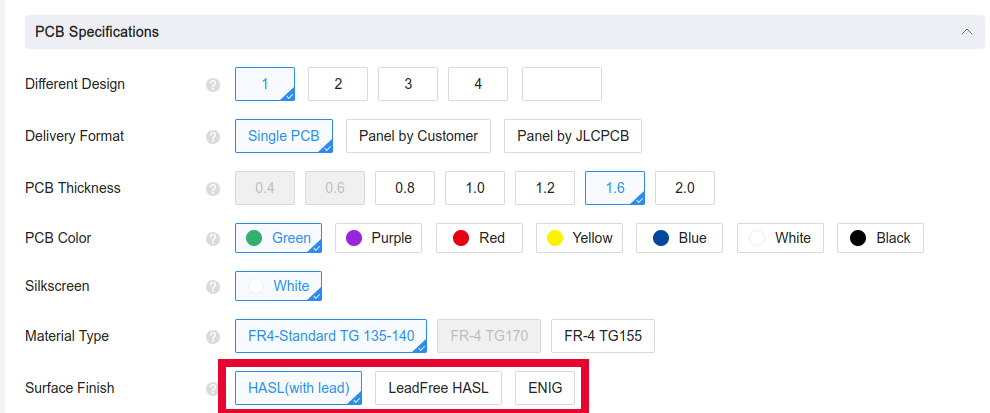Image resolution: width=990 pixels, height=413 pixels.
Task: Click the empty Different Design input box
Action: pyautogui.click(x=562, y=84)
